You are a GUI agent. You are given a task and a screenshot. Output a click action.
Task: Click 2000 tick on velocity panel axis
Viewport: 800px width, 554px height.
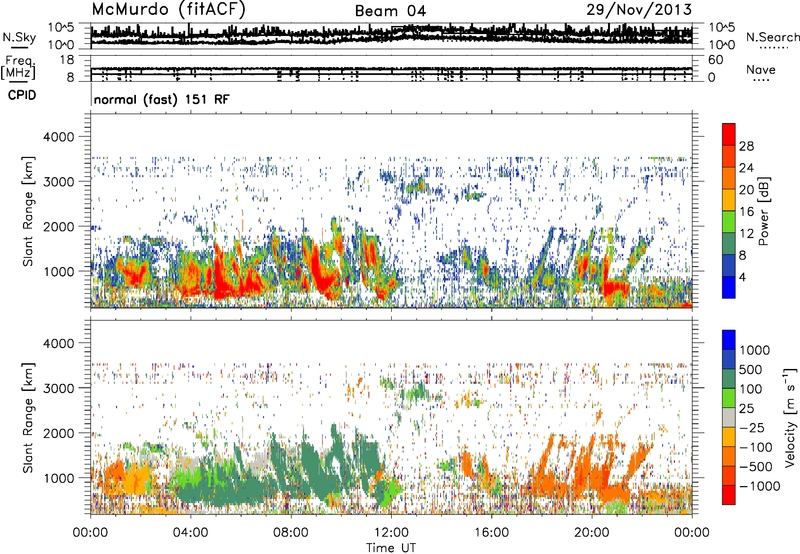(59, 433)
